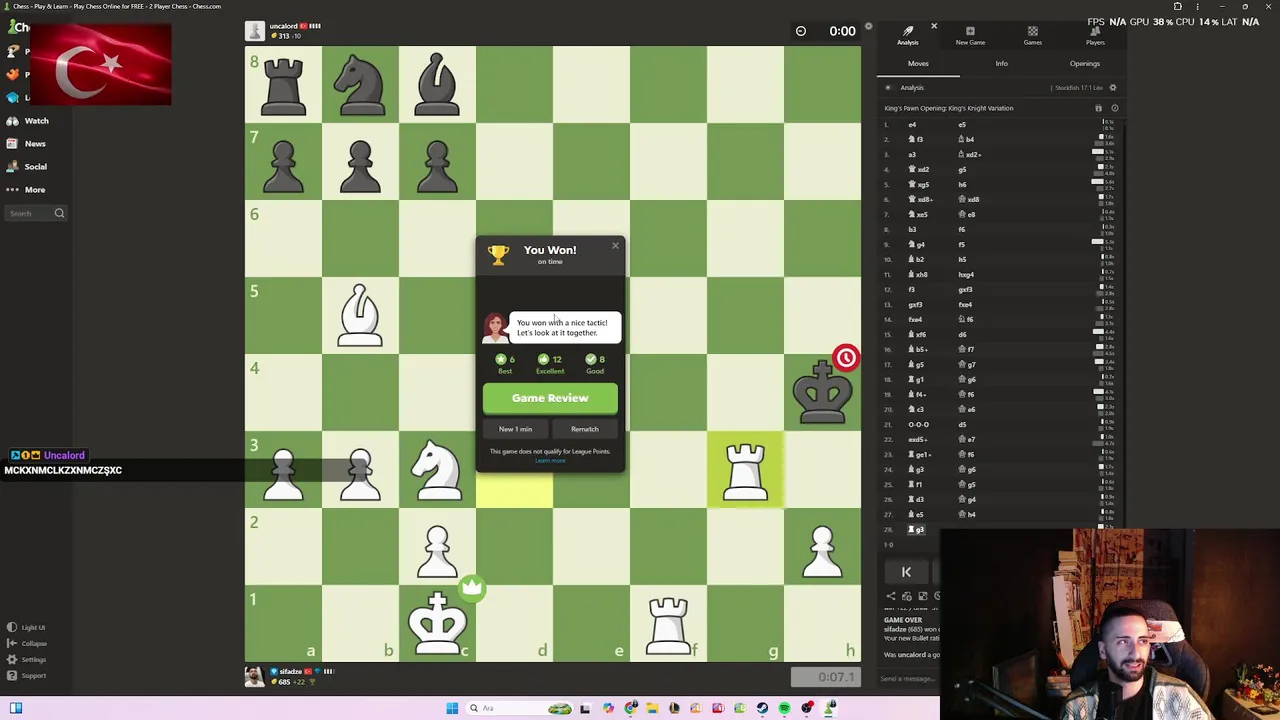
Task: Switch to the Openings tab
Action: click(1084, 64)
